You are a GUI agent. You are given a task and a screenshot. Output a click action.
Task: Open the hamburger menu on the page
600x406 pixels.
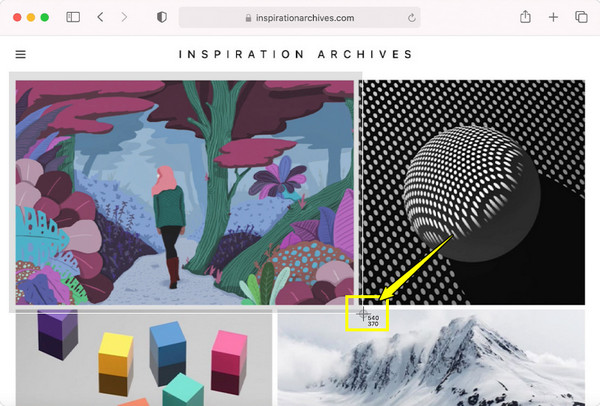coord(21,54)
